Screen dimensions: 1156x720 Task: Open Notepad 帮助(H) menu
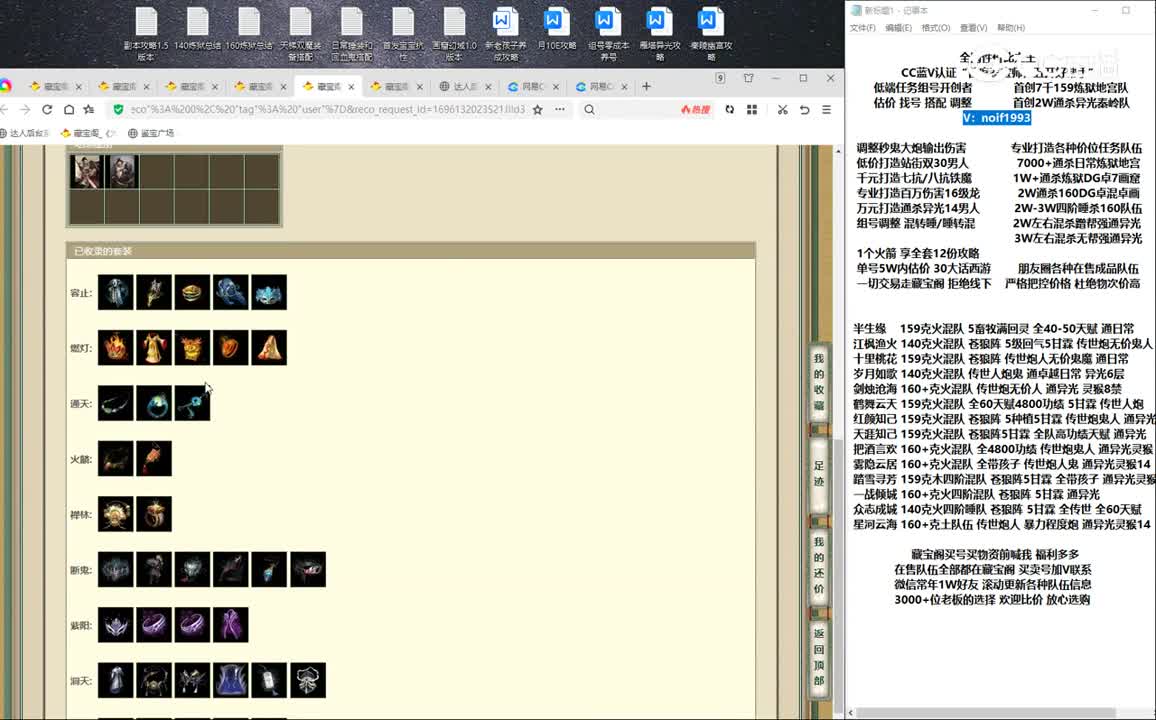1011,28
